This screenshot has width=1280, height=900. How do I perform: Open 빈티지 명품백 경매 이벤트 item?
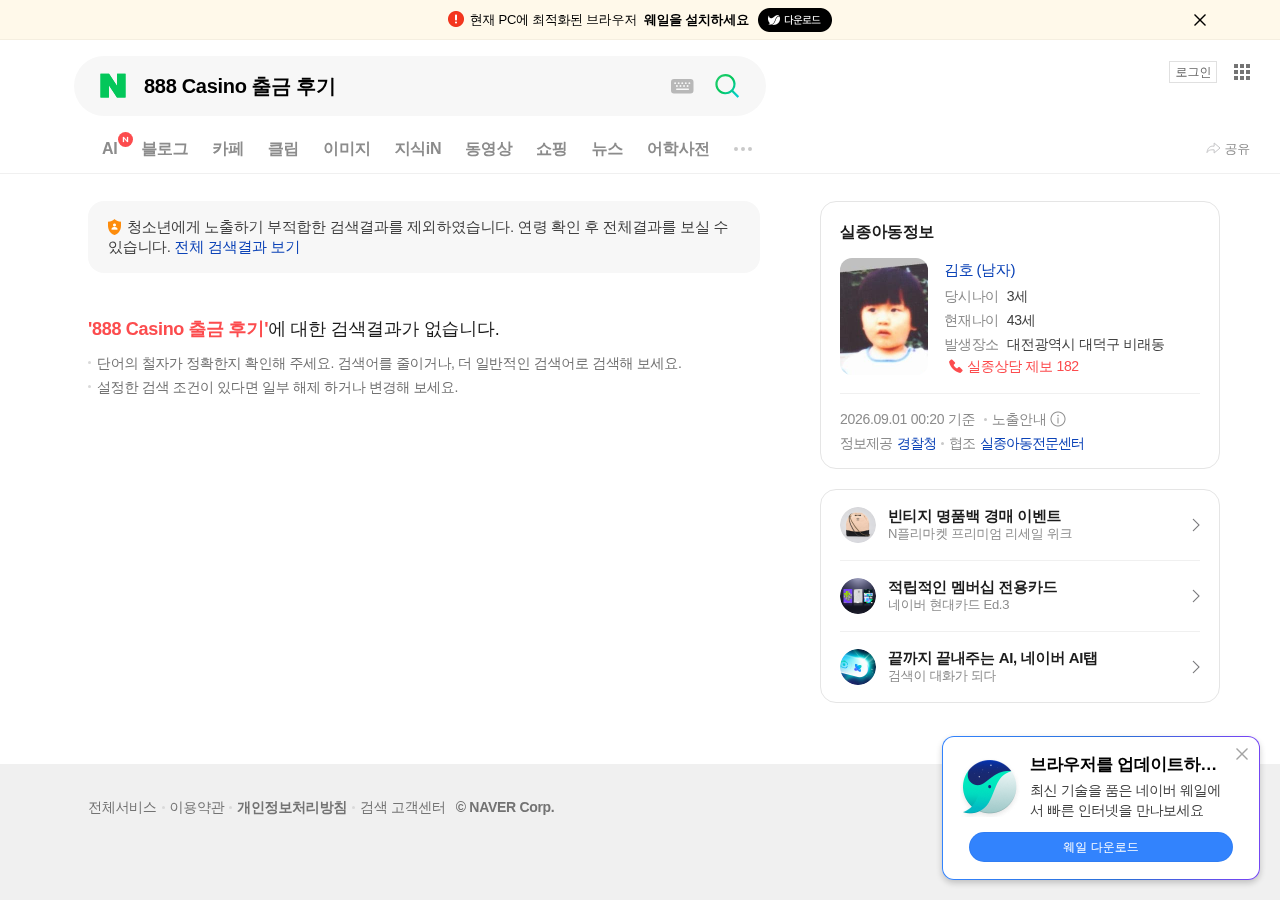pos(1020,525)
